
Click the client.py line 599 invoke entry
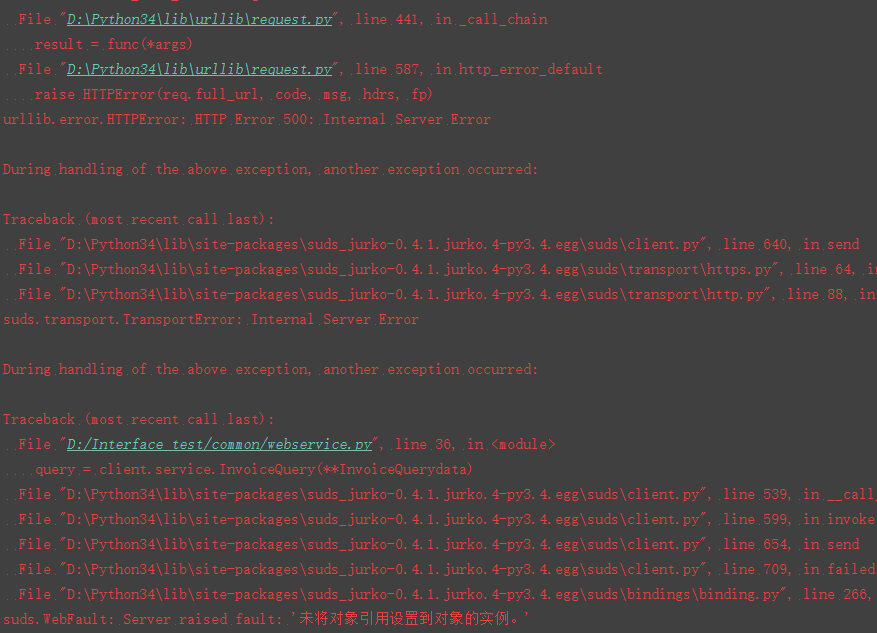[x=447, y=519]
